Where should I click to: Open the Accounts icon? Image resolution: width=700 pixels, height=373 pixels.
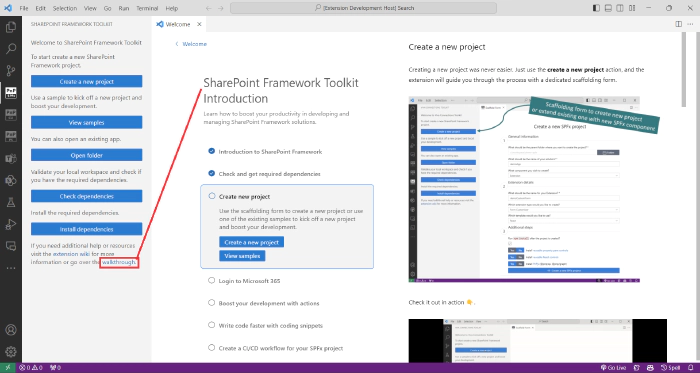point(11,330)
